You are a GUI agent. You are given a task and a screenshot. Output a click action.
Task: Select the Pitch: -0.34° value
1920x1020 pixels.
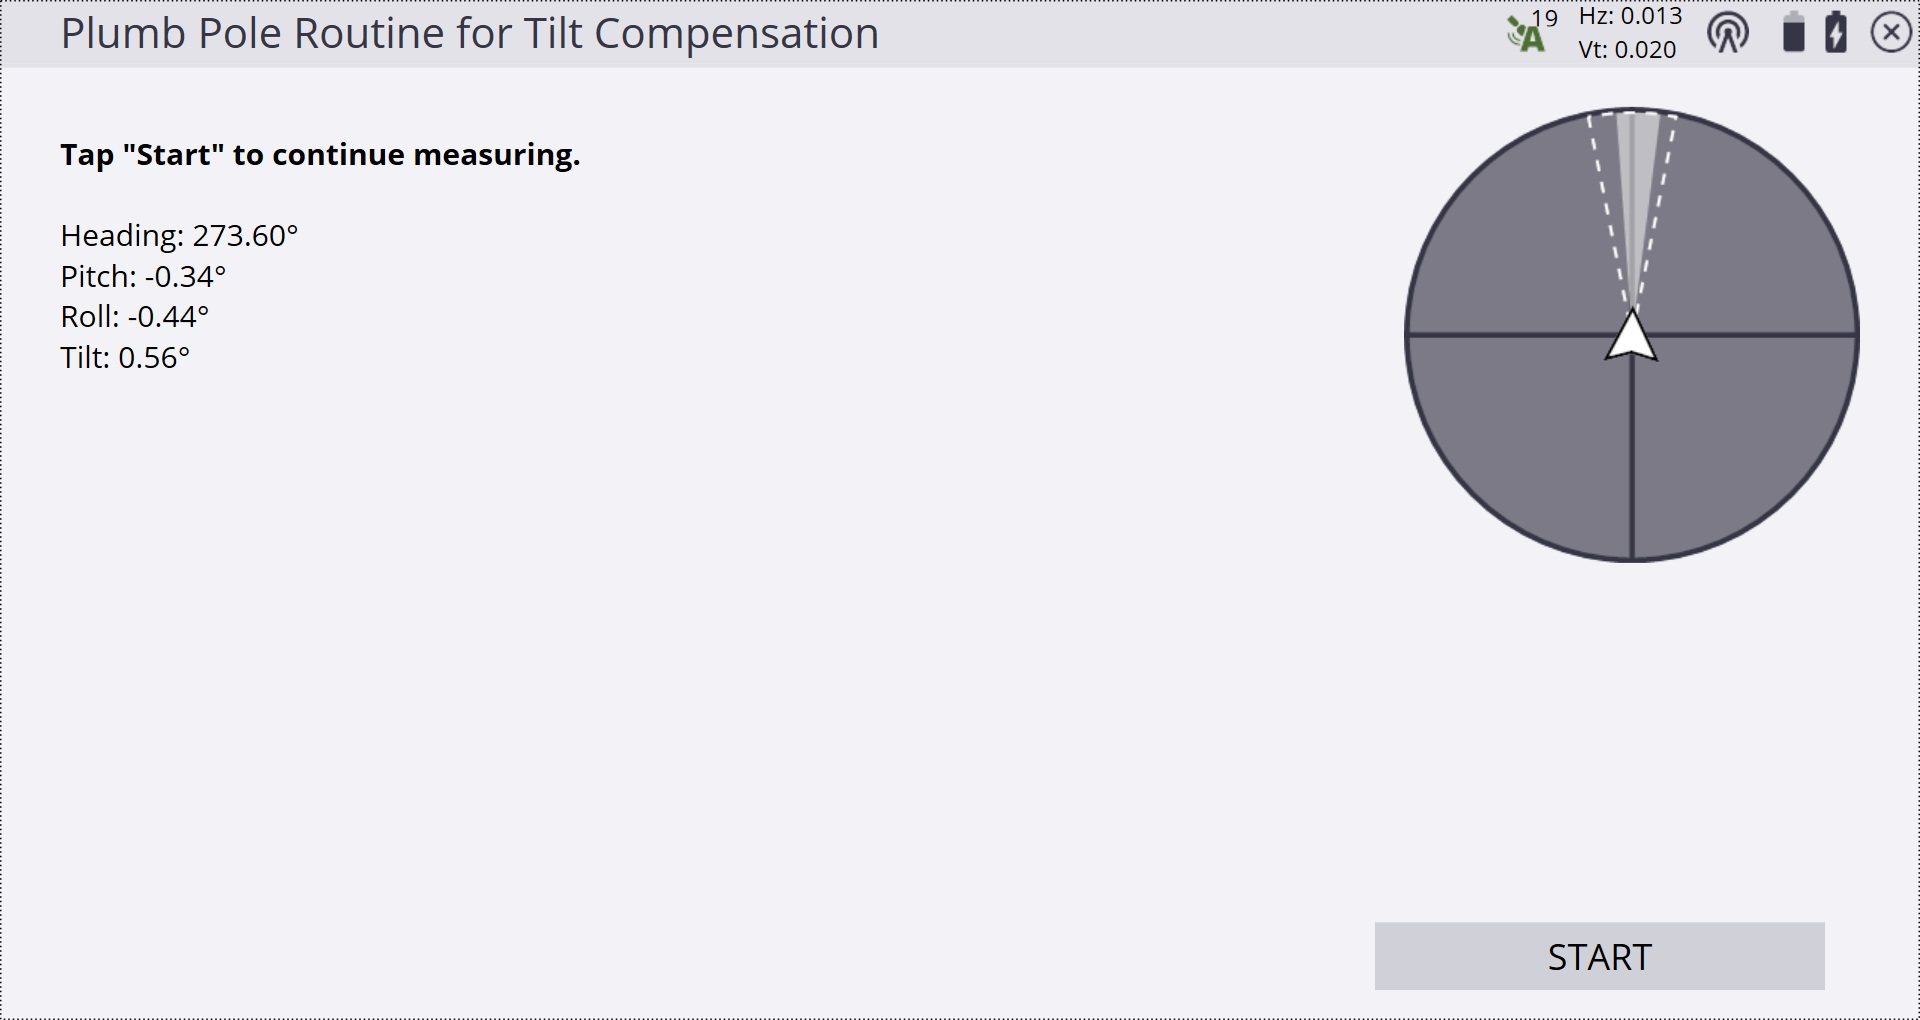click(x=143, y=276)
